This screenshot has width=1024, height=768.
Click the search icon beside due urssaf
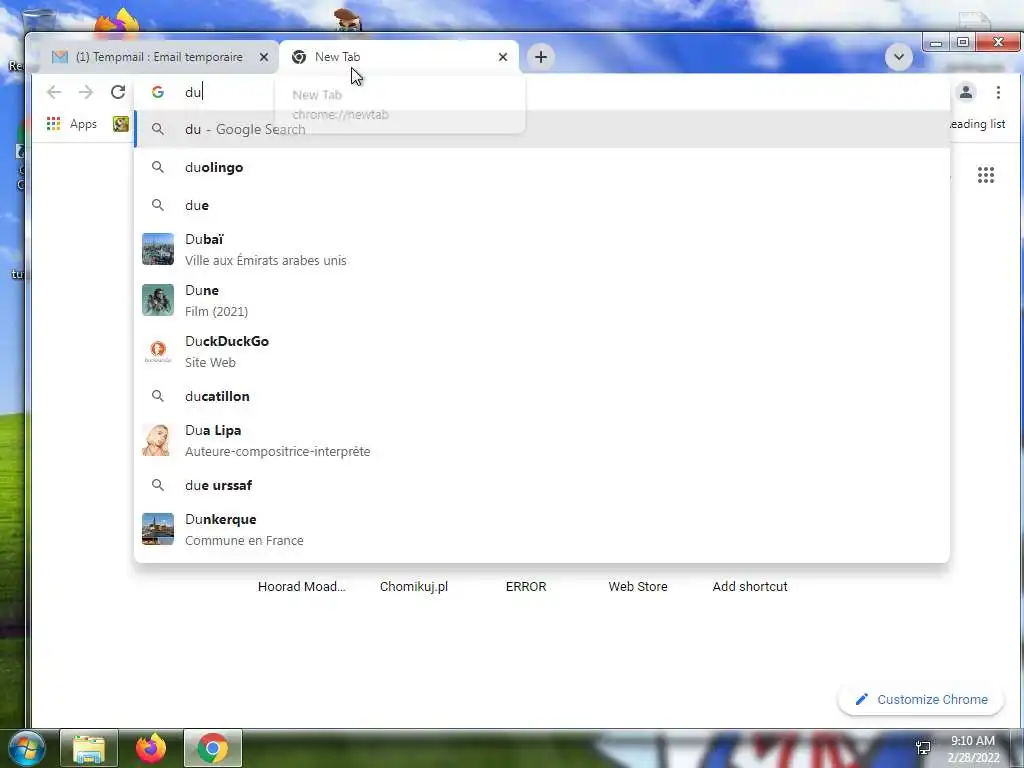157,485
